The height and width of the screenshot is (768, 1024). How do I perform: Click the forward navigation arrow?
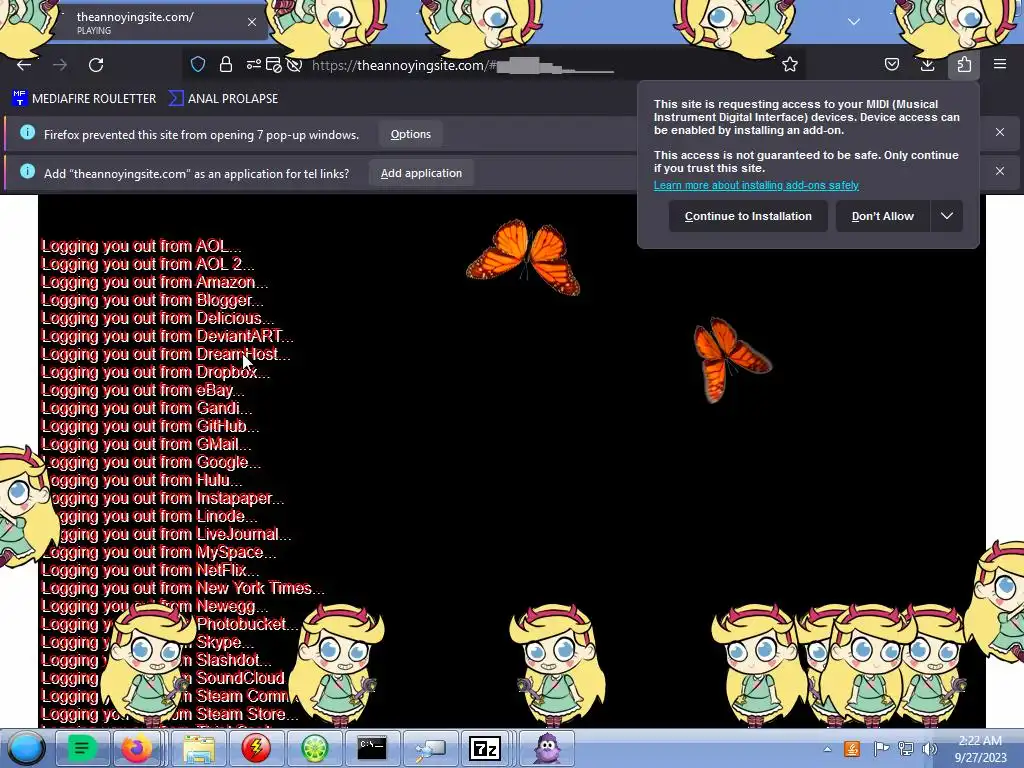tap(60, 65)
